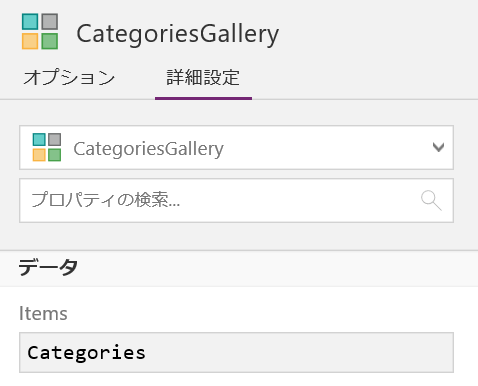Click the CategoriesGallery title to rename it

178,35
